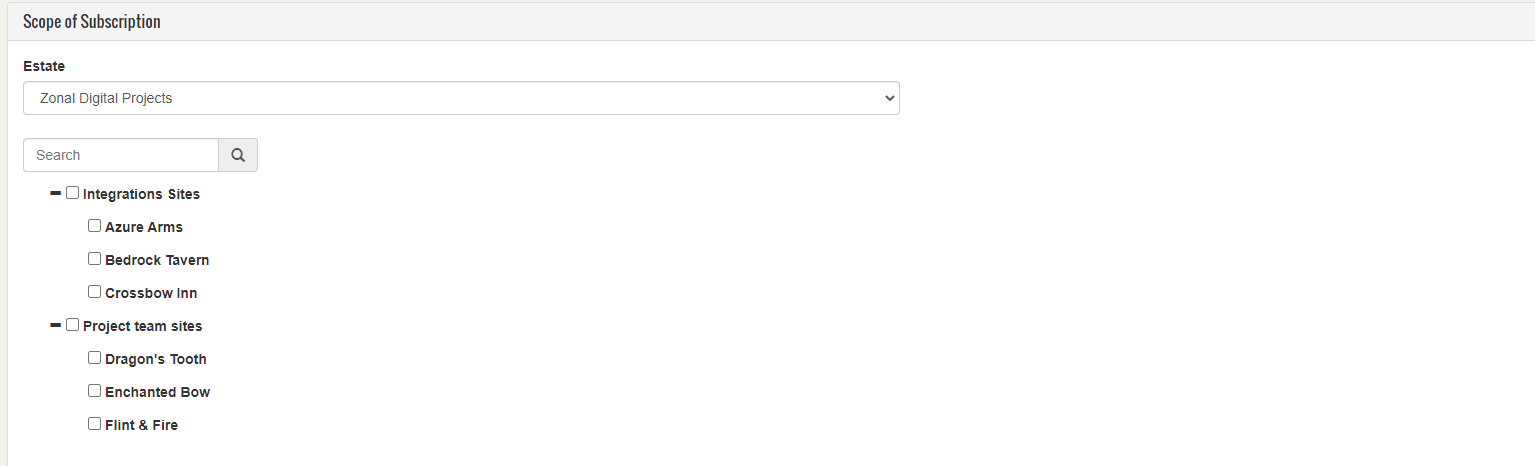Tick the Integrations Sites checkbox
Viewport: 1535px width, 466px height.
73,193
